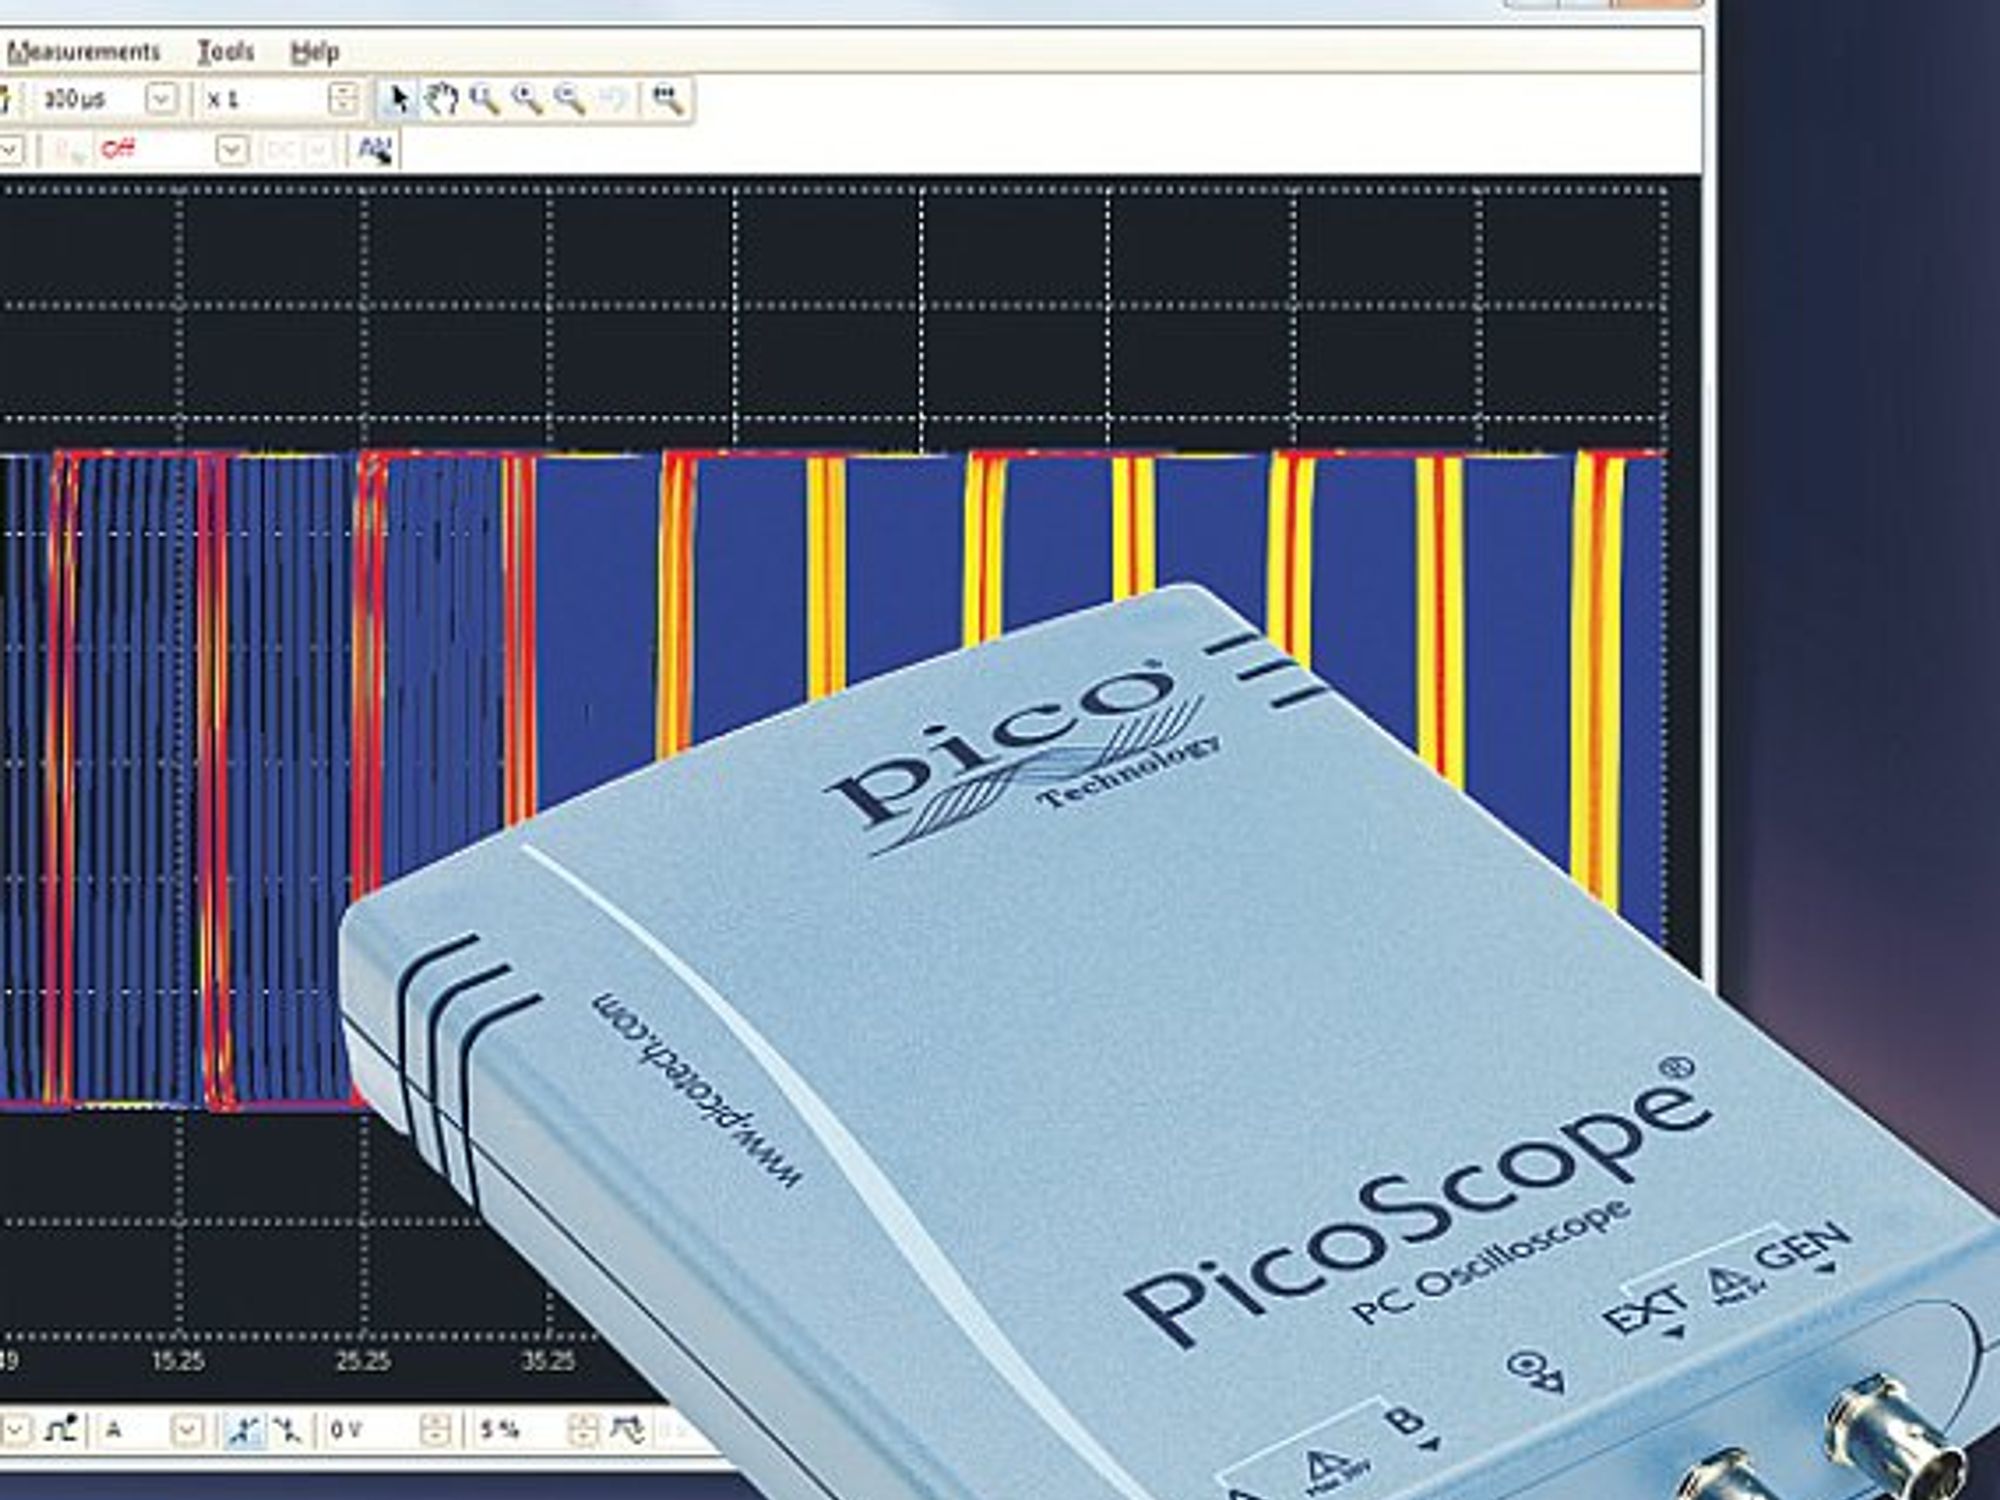Open the 300 µs timebase dropdown
The width and height of the screenshot is (2000, 1500).
pyautogui.click(x=161, y=99)
